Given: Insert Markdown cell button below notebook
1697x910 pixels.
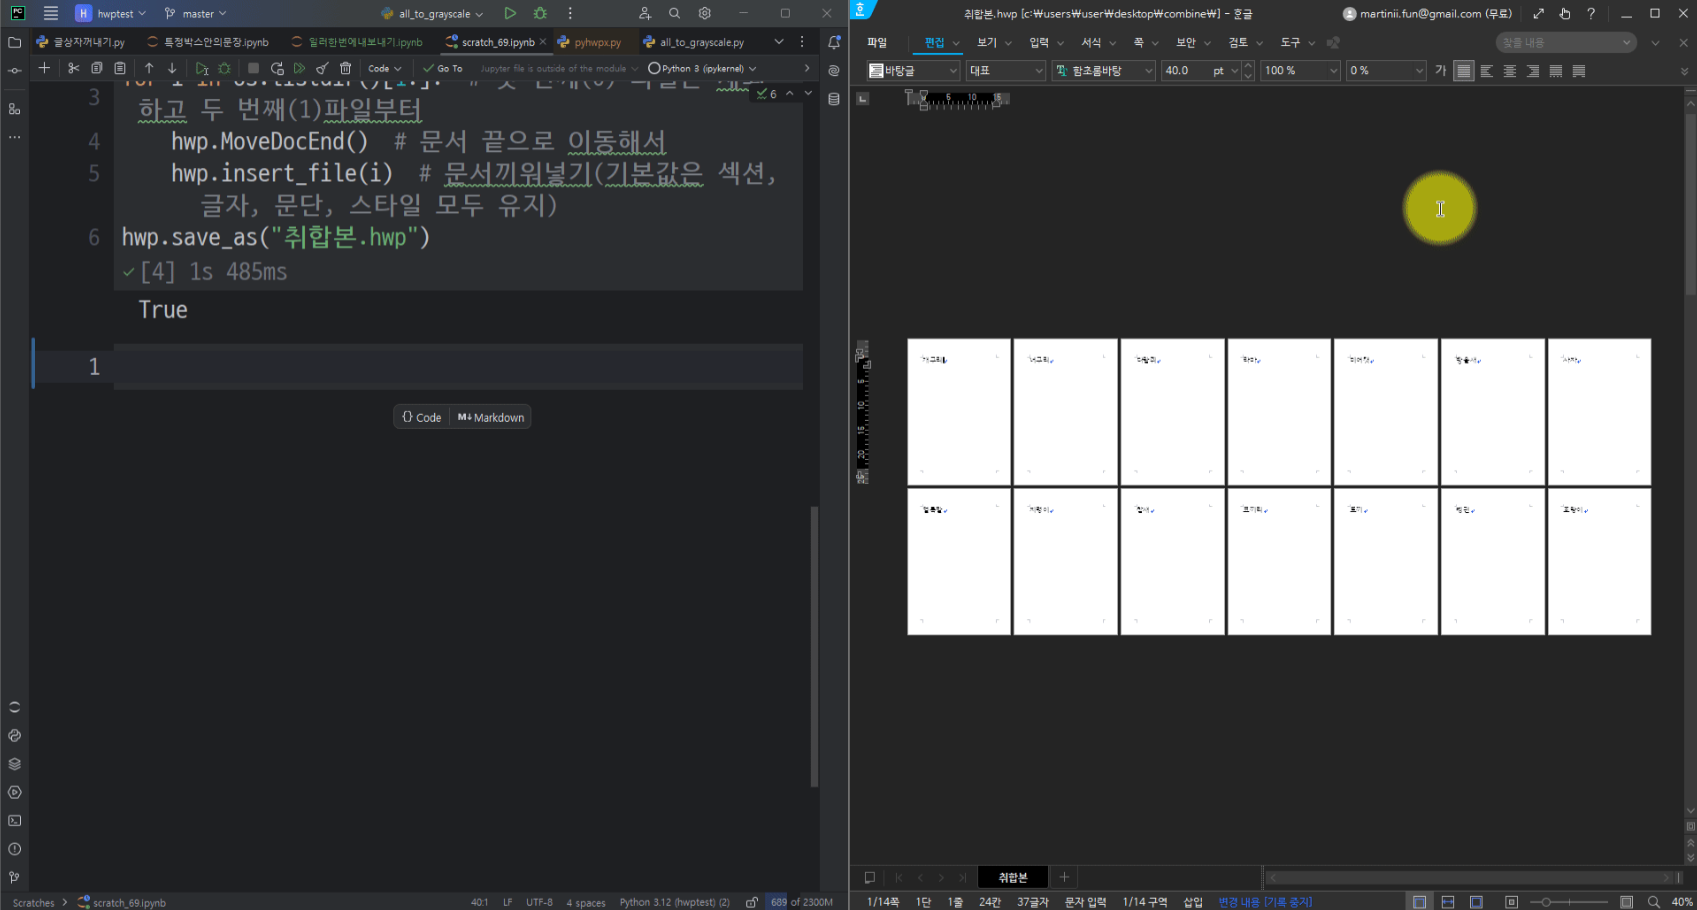Looking at the screenshot, I should click(x=491, y=417).
